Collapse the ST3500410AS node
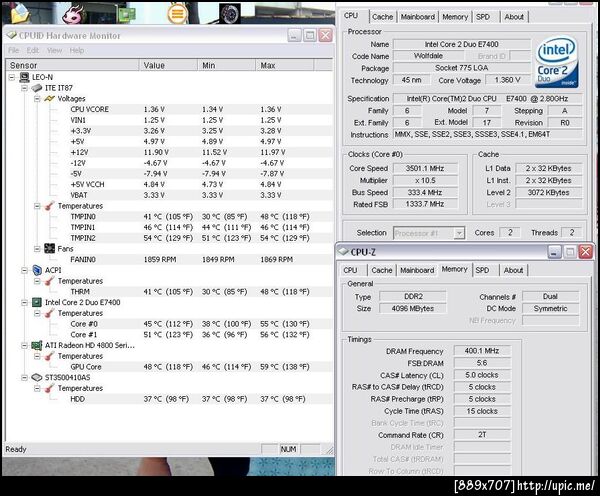 24,377
